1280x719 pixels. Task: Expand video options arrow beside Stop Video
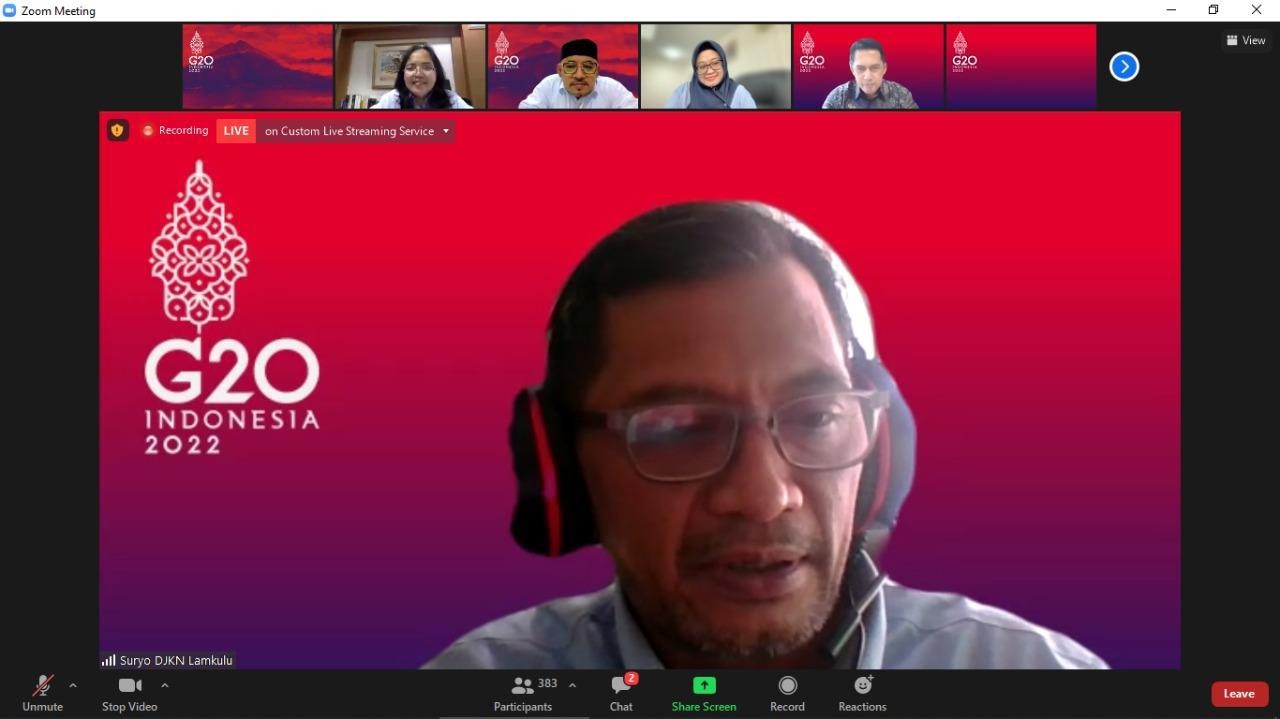point(165,685)
